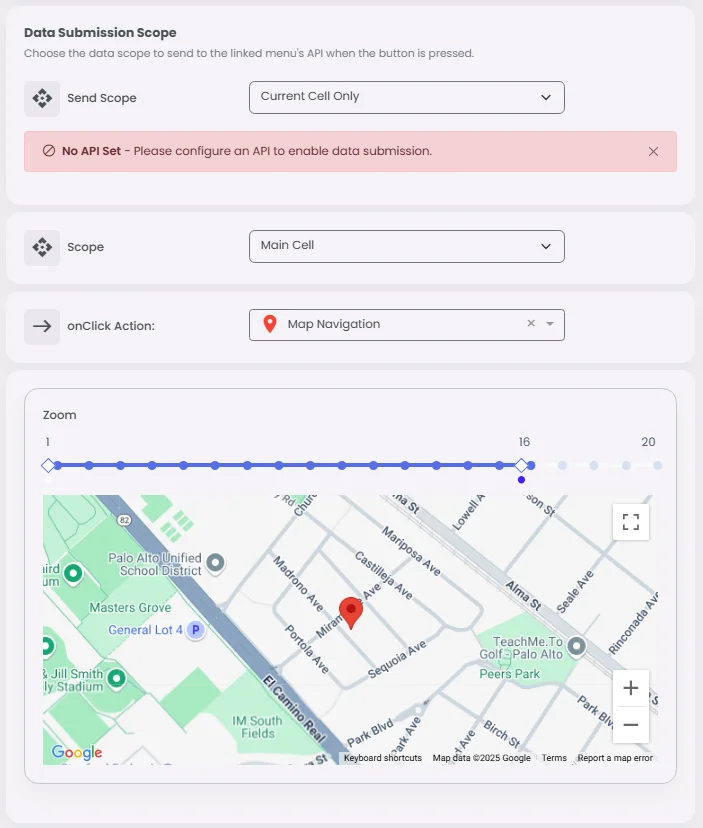This screenshot has height=828, width=703.
Task: Zoom in the map with plus button
Action: [x=630, y=688]
